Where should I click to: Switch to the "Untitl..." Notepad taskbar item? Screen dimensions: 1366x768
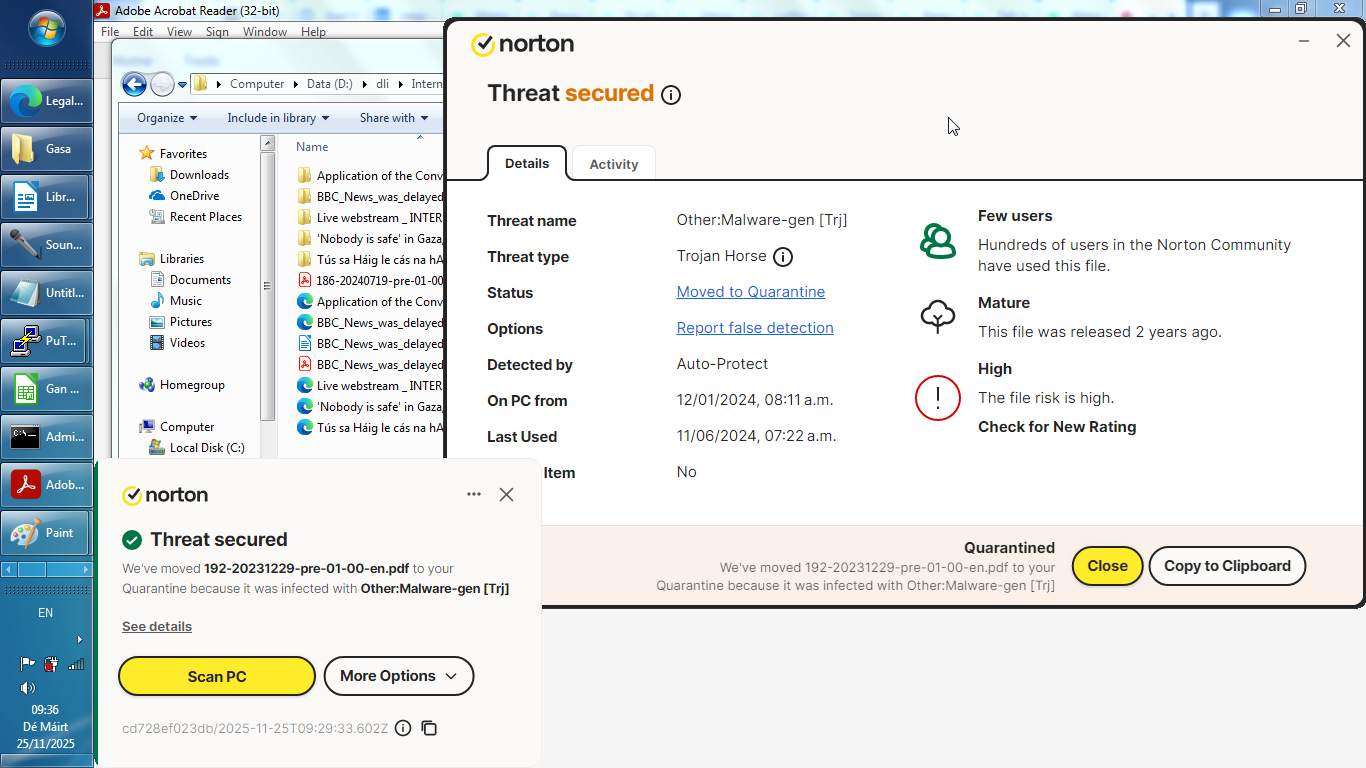tap(47, 293)
